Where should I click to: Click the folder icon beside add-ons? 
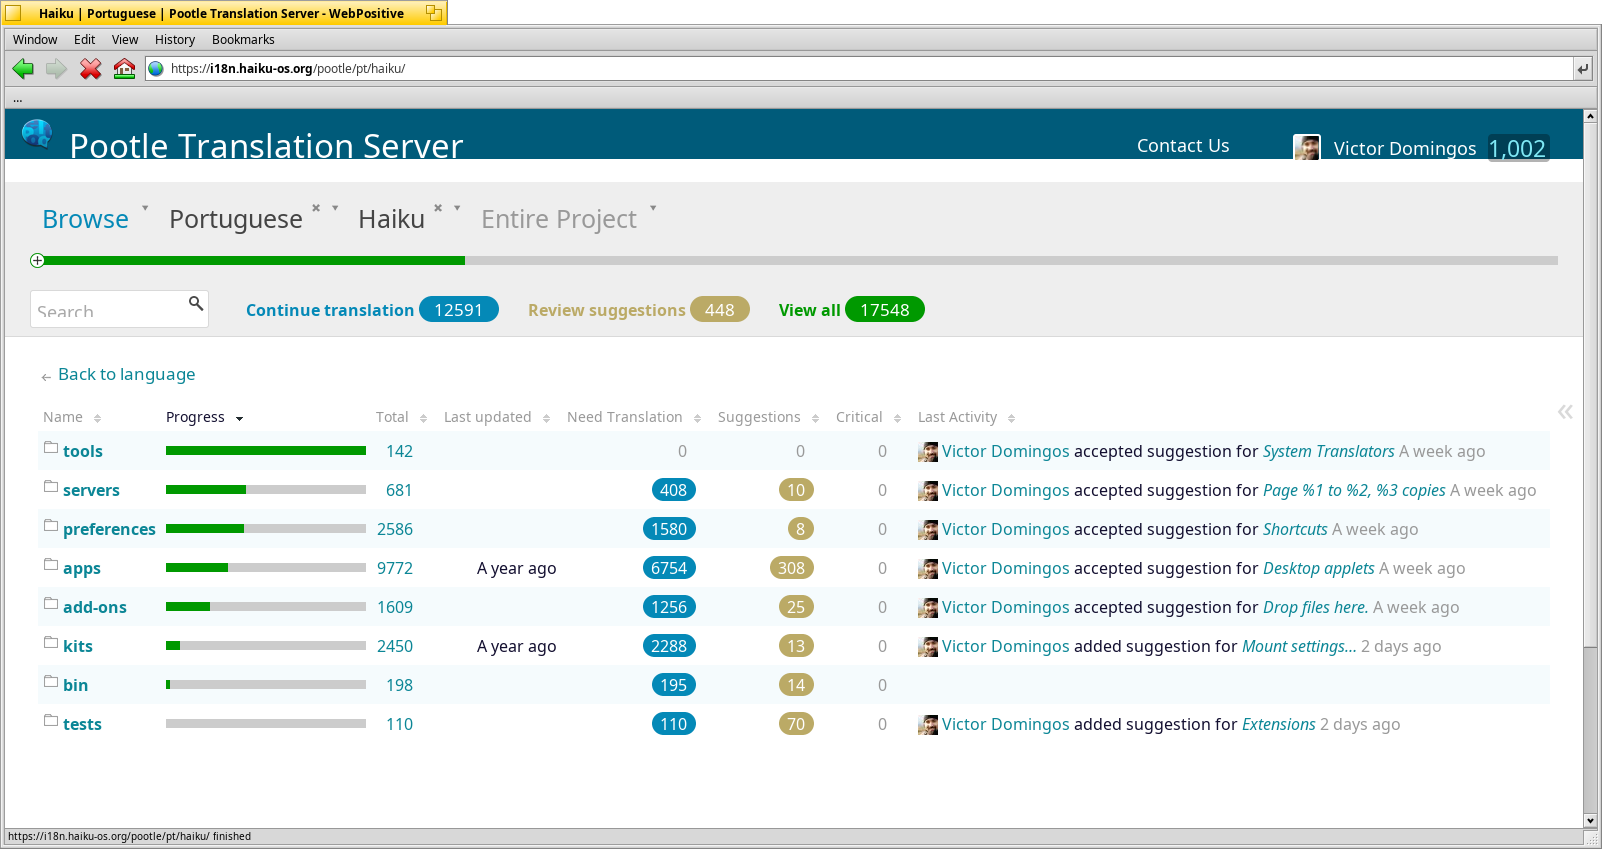tap(51, 603)
